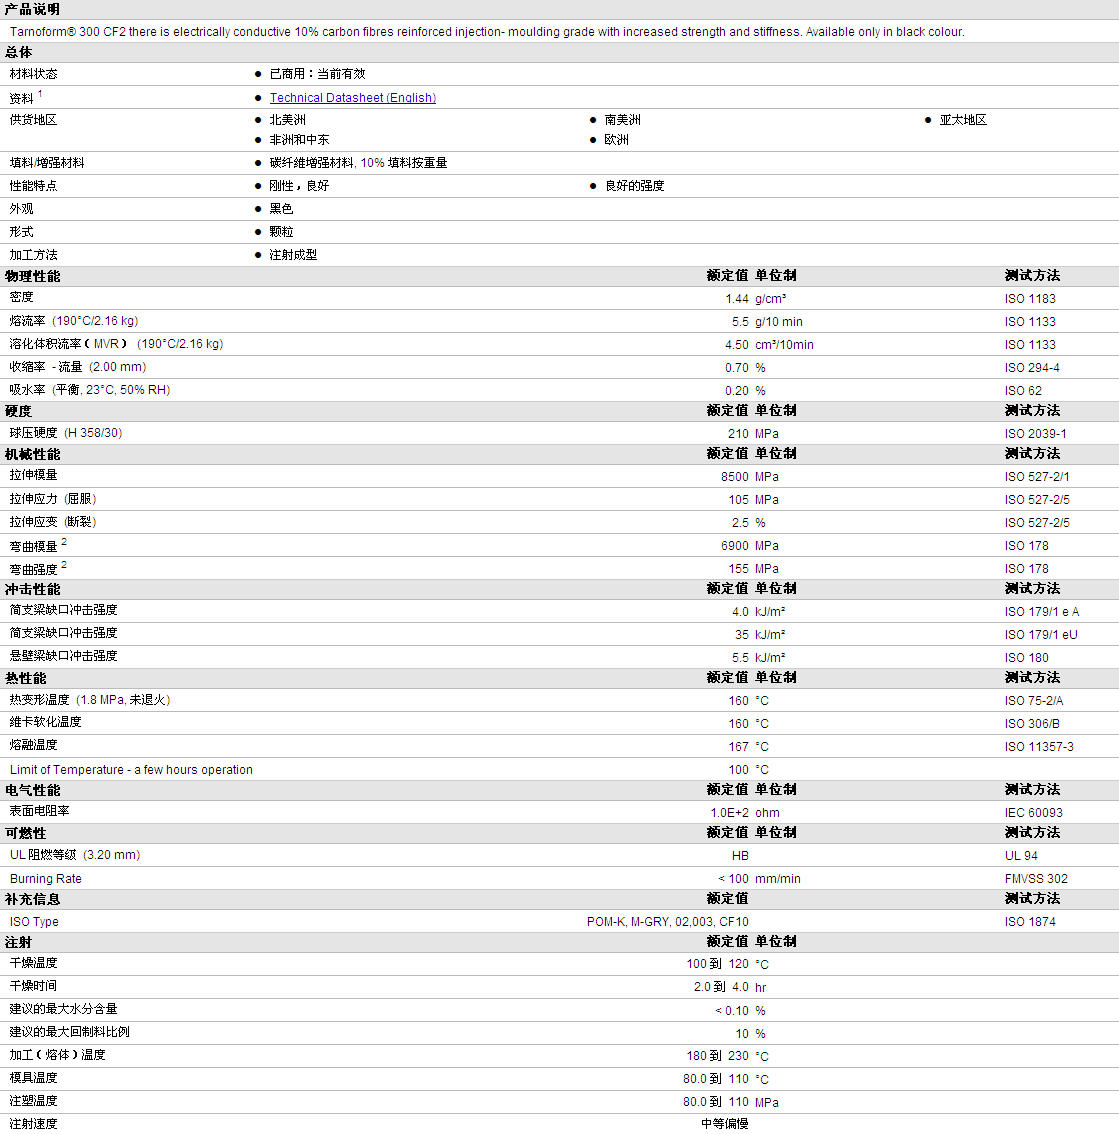Viewport: 1119px width, 1134px height.
Task: Click the 建议的最大水分含量 row label
Action: [63, 1010]
